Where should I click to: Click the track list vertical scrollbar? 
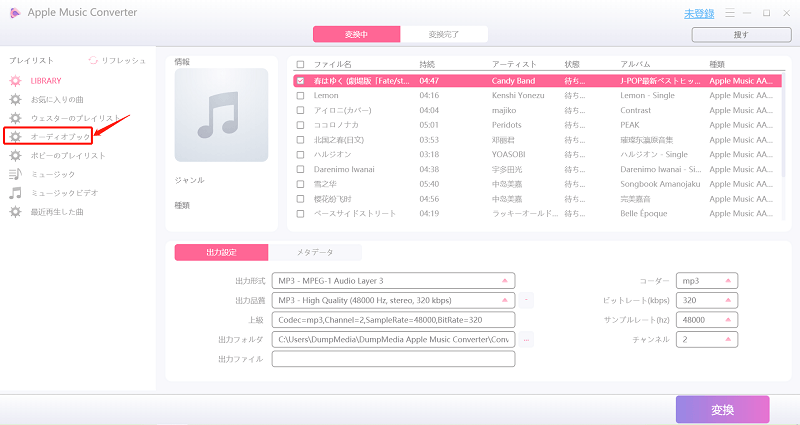(x=783, y=126)
